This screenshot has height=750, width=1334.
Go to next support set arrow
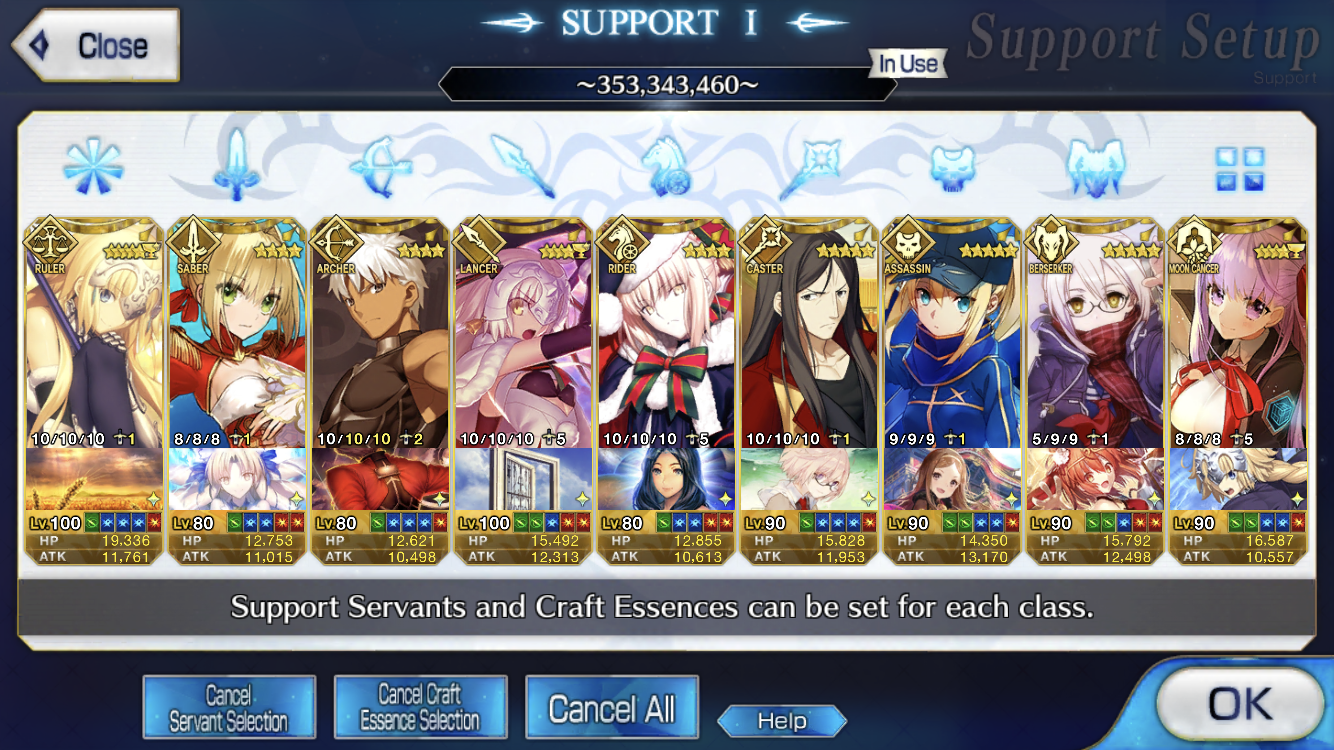tap(820, 22)
